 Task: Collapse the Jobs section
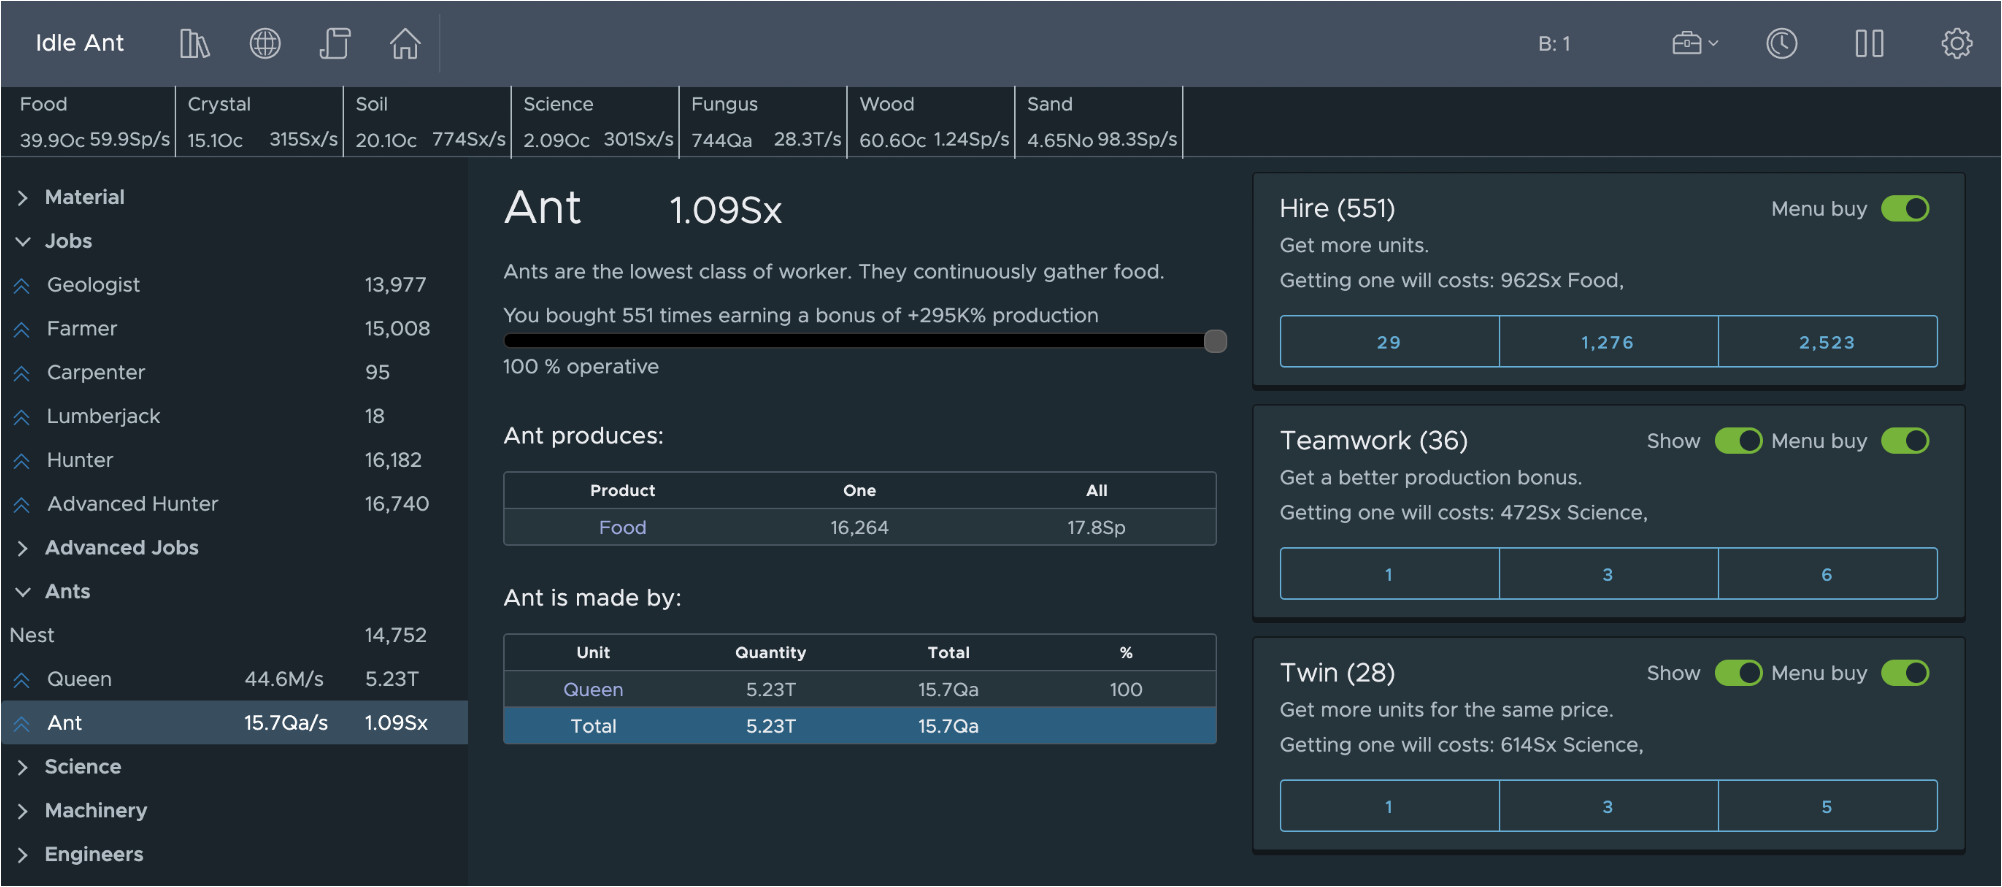(x=22, y=242)
